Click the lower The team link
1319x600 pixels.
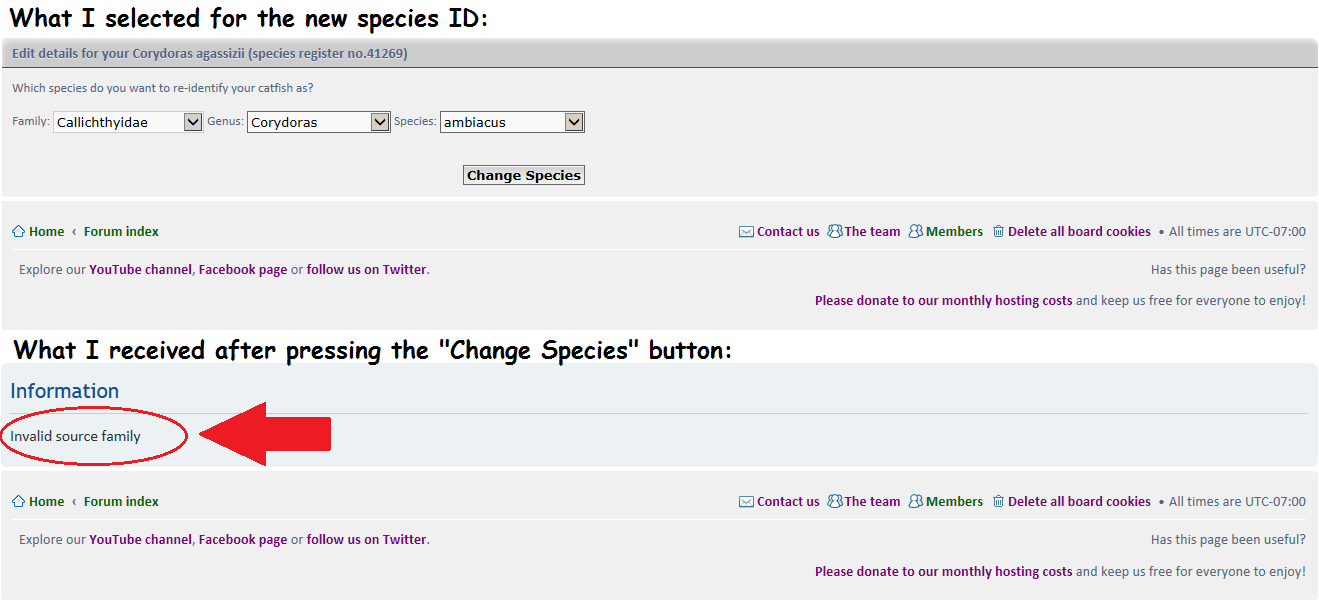pos(872,501)
